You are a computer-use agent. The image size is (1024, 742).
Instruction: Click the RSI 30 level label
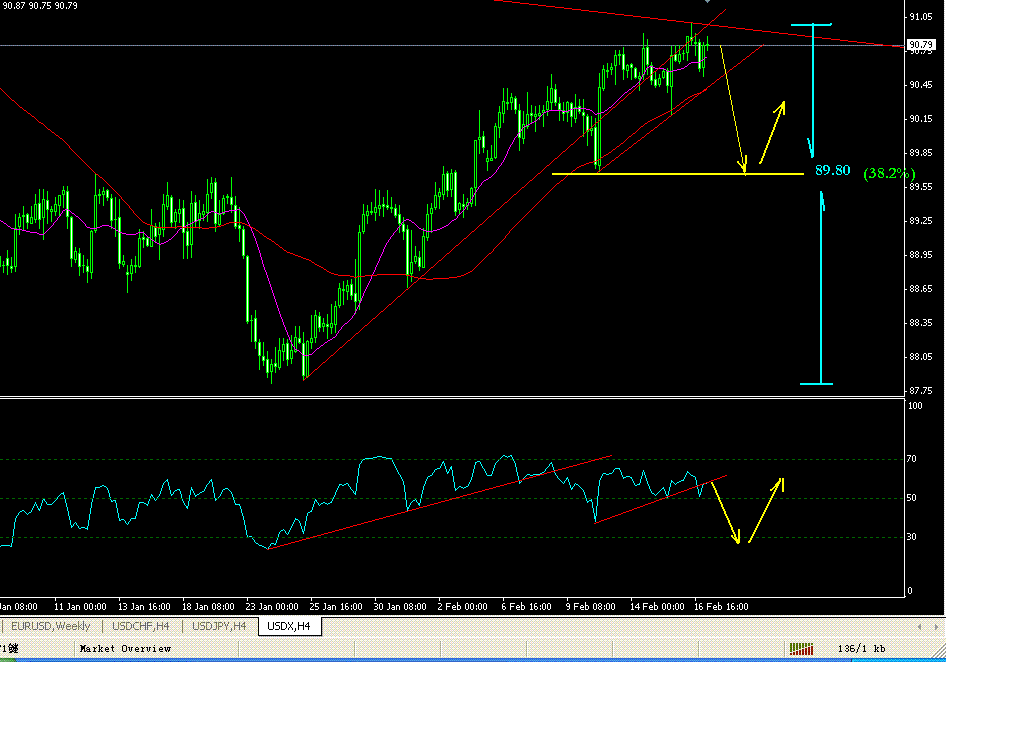tap(912, 537)
